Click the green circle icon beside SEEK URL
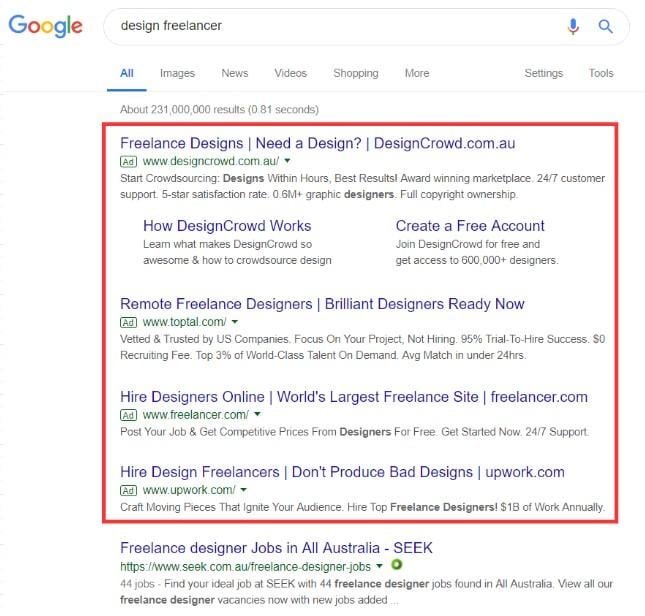Screen dimensions: 645x616 (397, 565)
